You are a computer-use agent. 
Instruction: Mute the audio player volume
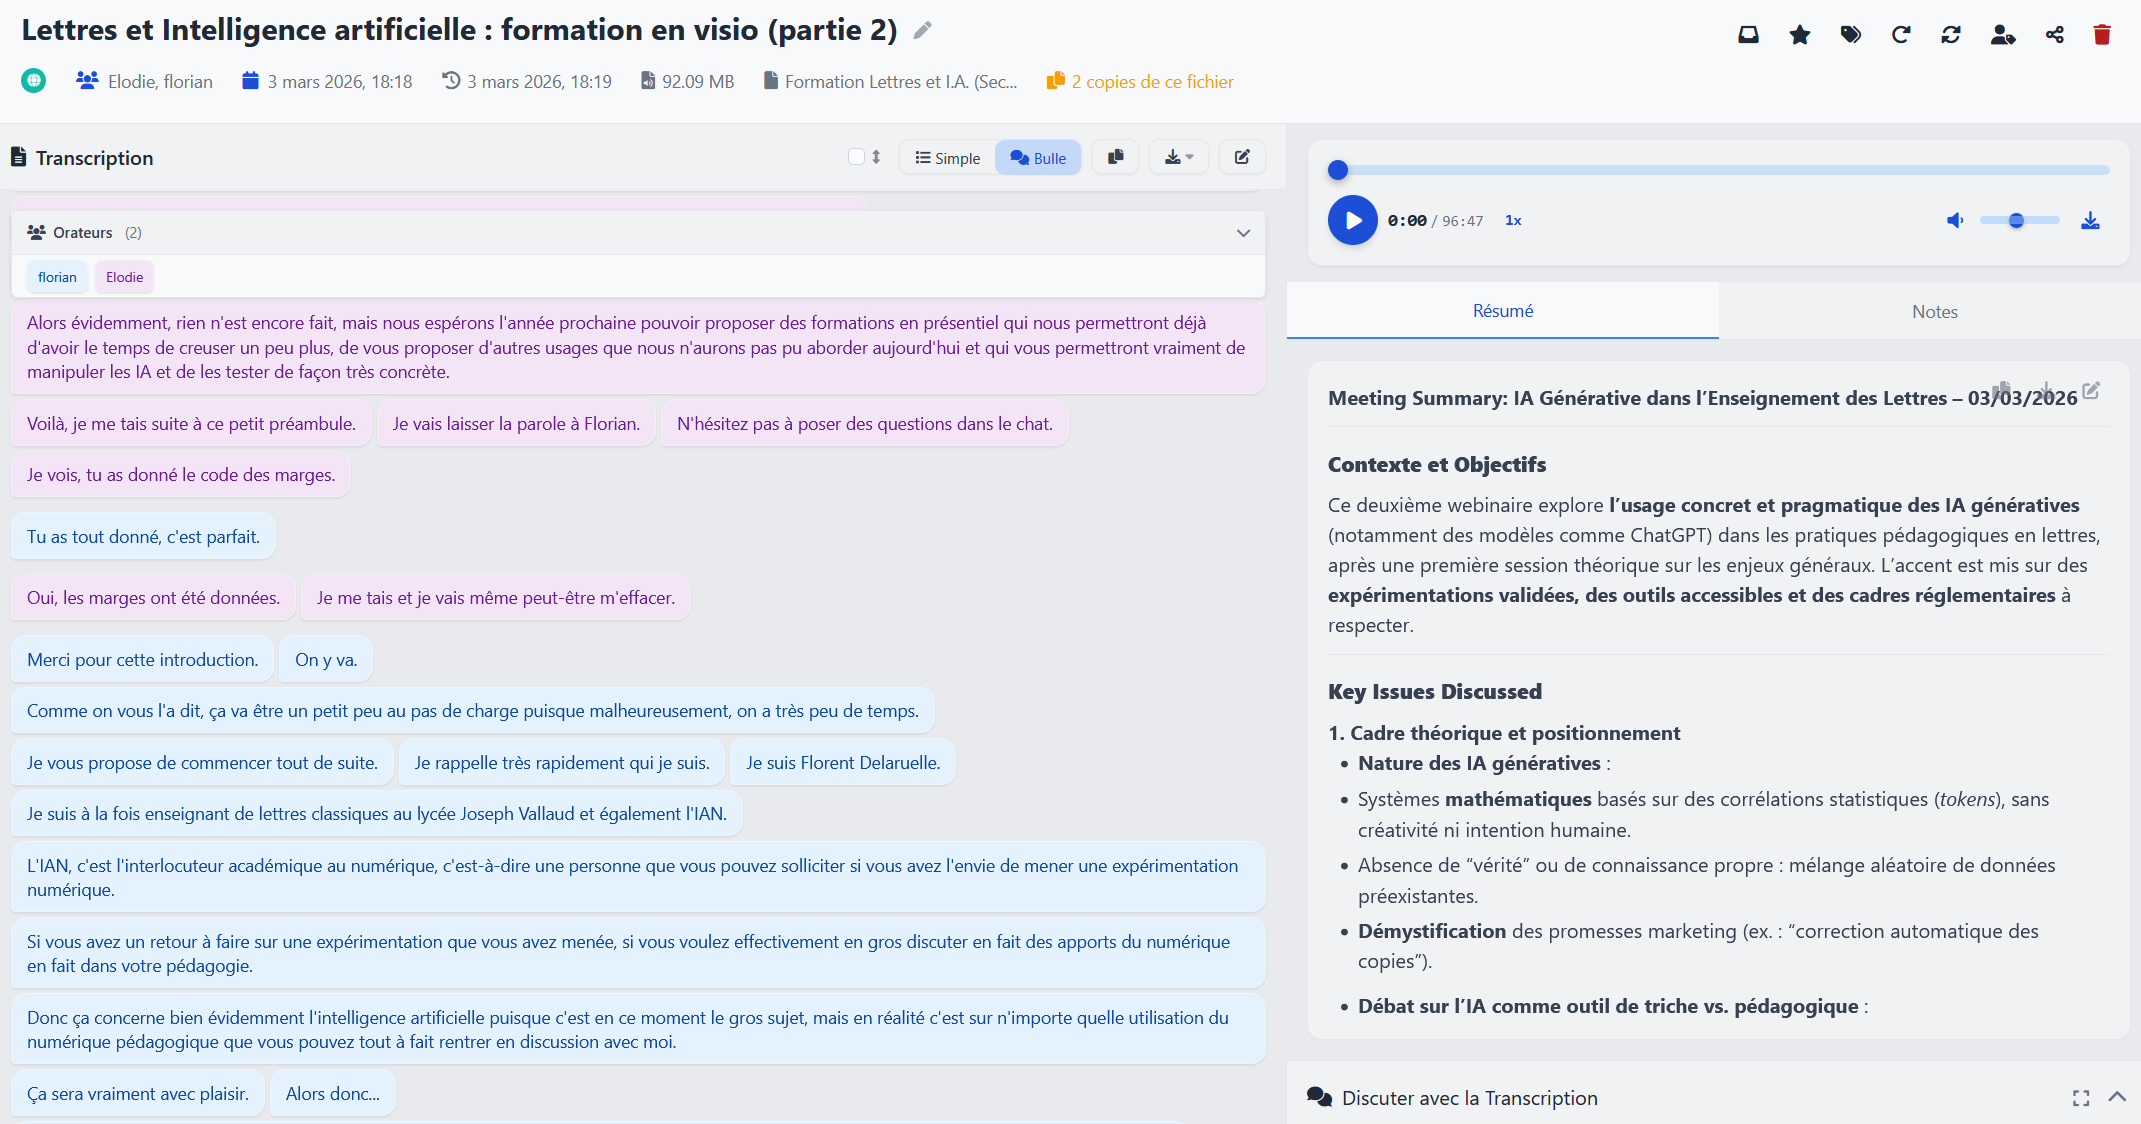pyautogui.click(x=1954, y=221)
